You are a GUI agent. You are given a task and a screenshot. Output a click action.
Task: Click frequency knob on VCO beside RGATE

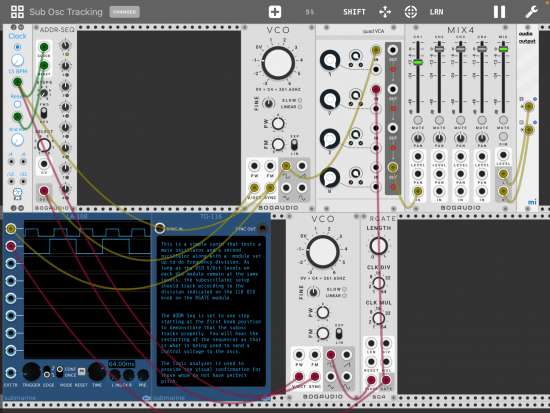tap(323, 252)
